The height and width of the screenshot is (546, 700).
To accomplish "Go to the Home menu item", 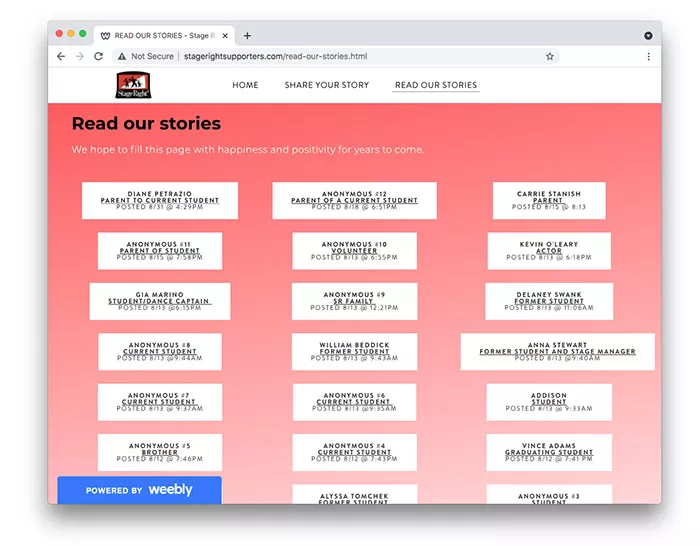I will click(x=245, y=85).
